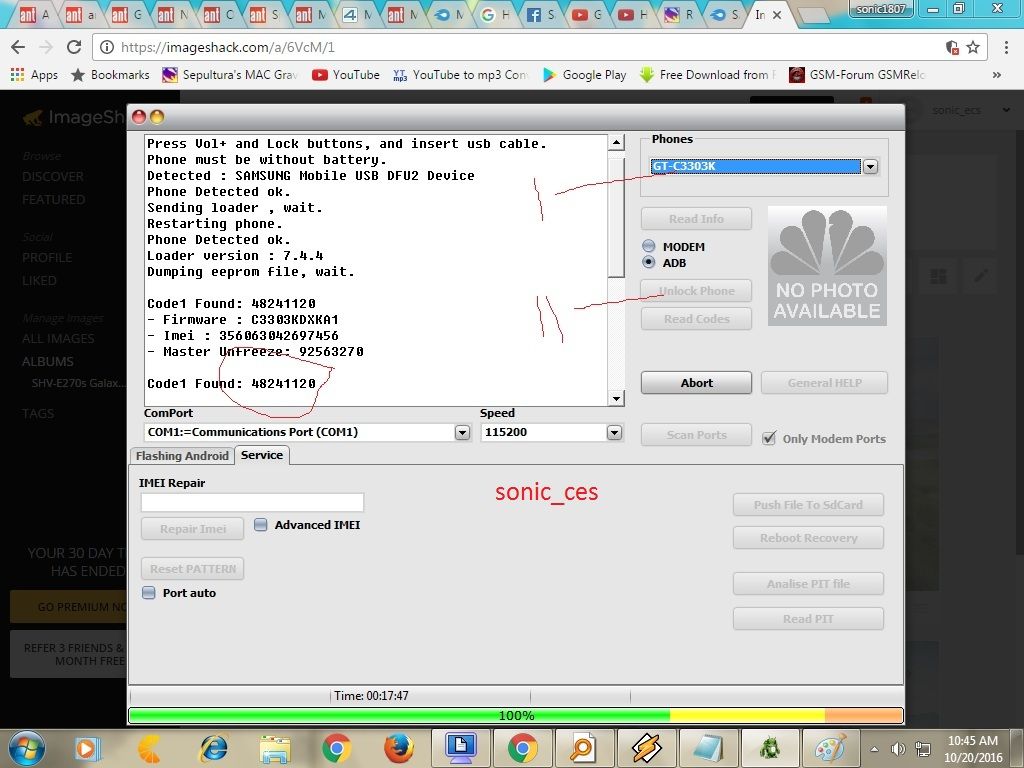Launch Internet Explorer from the taskbar
This screenshot has height=768, width=1024.
(x=213, y=747)
